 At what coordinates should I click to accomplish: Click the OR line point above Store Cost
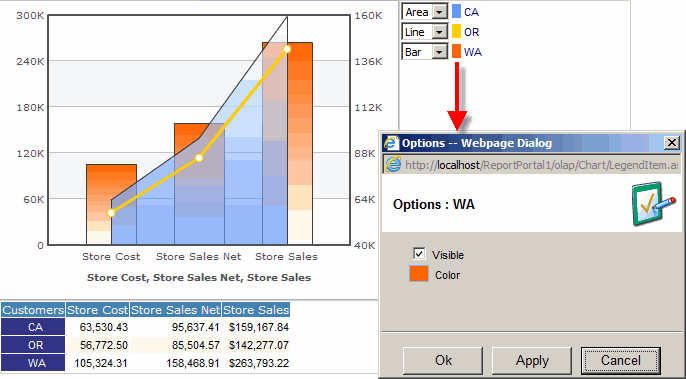click(111, 213)
